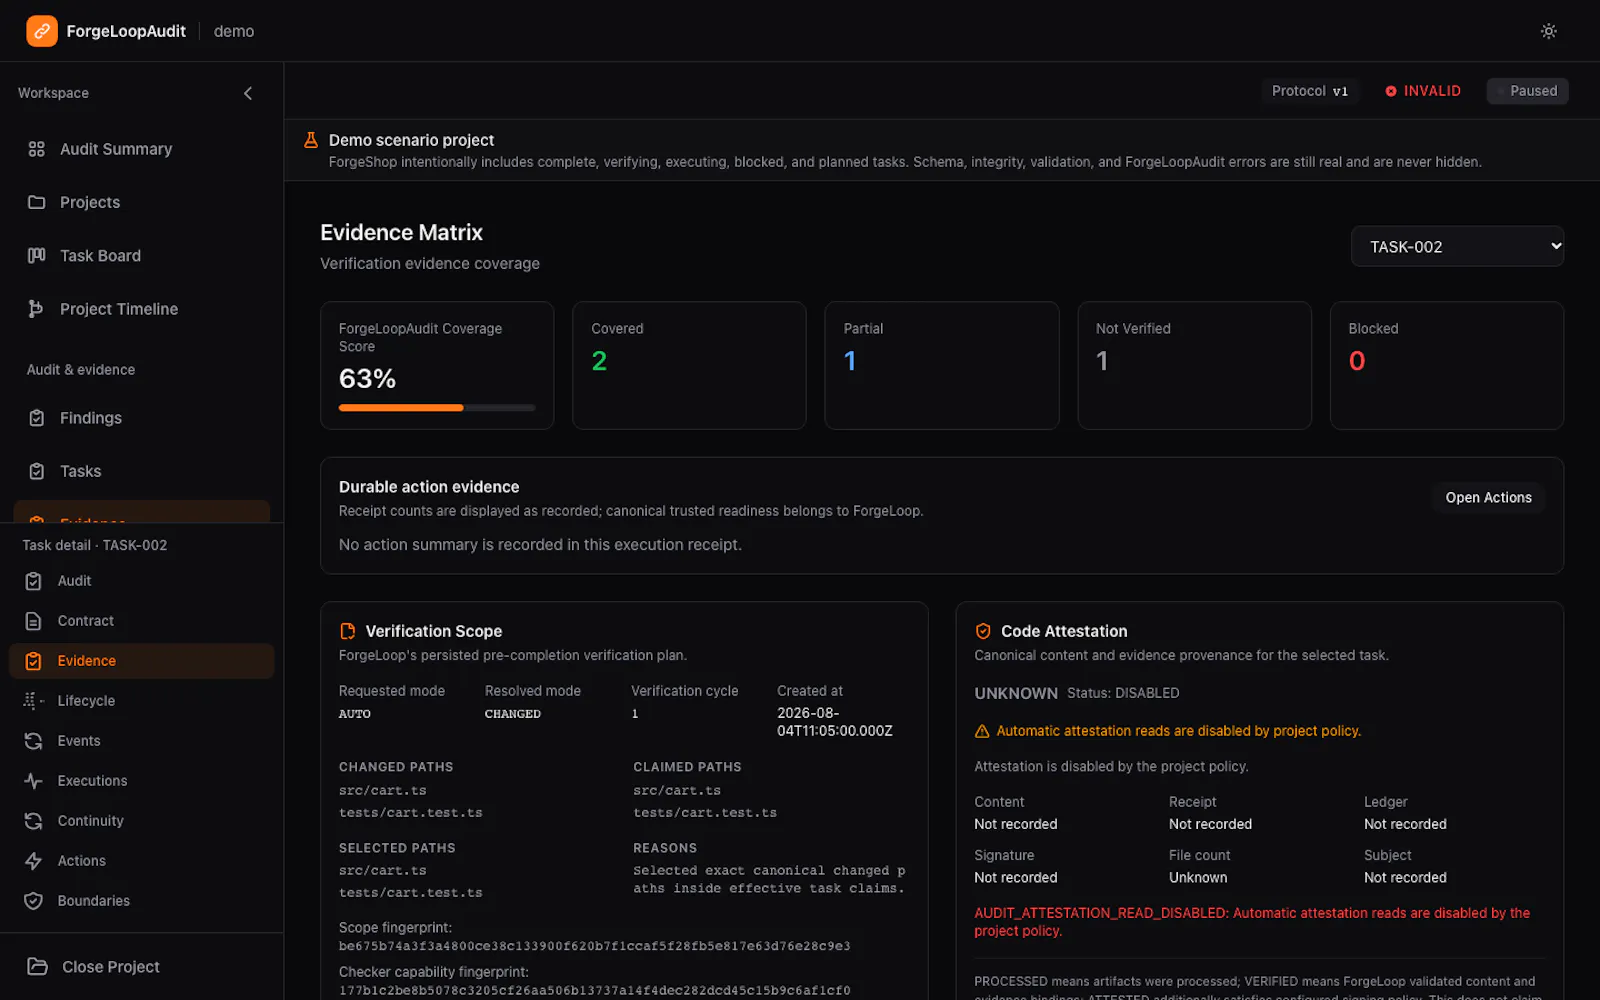Click the Findings clipboard icon

coord(37,418)
